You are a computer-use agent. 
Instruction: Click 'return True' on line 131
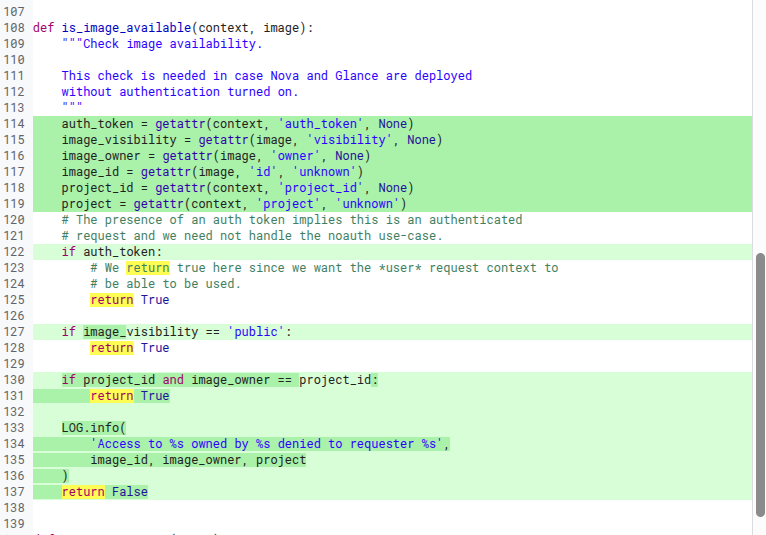[x=130, y=396]
